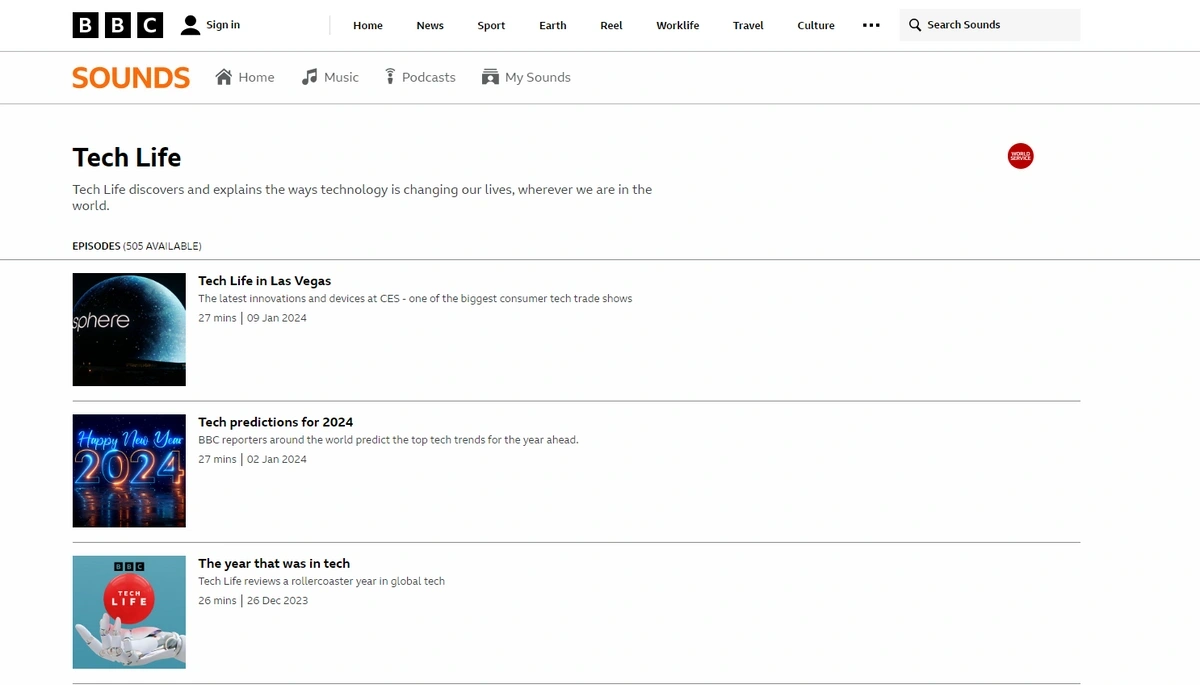Switch to the Worklife section
Screen dimensions: 1200x685
point(677,25)
